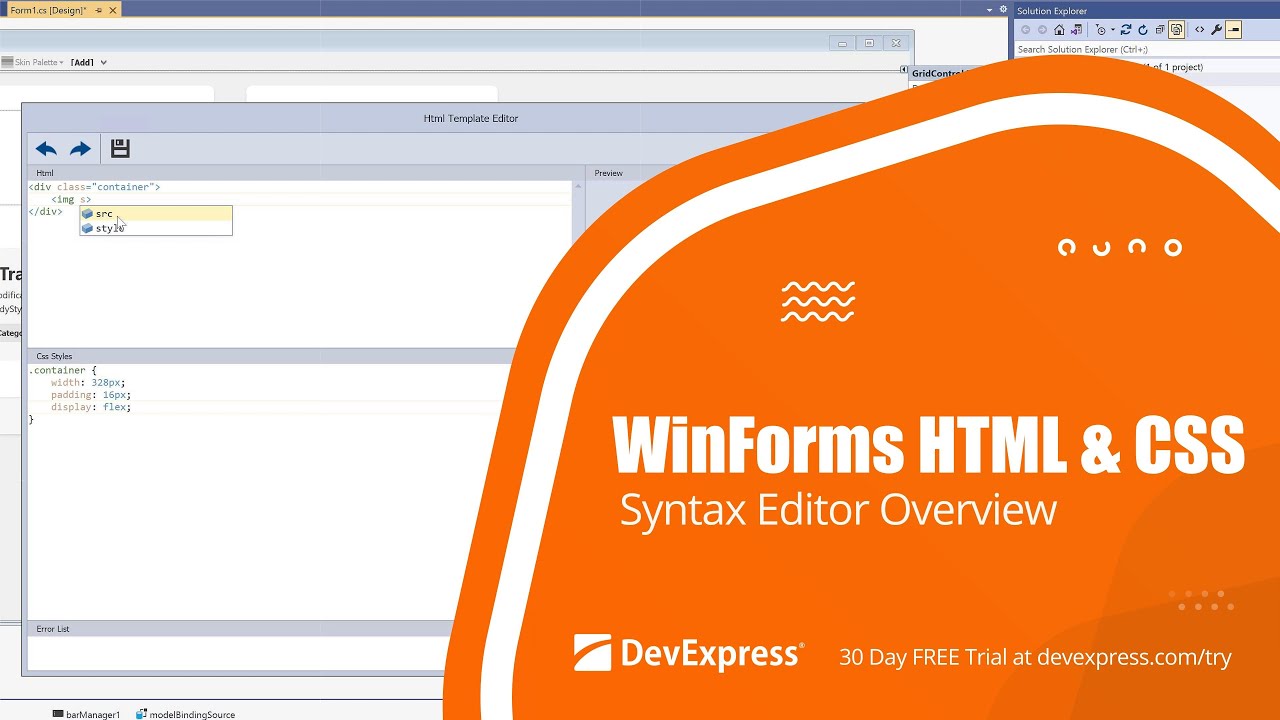Click the closing '</div>' tag line
Image resolution: width=1280 pixels, height=720 pixels.
click(x=45, y=212)
